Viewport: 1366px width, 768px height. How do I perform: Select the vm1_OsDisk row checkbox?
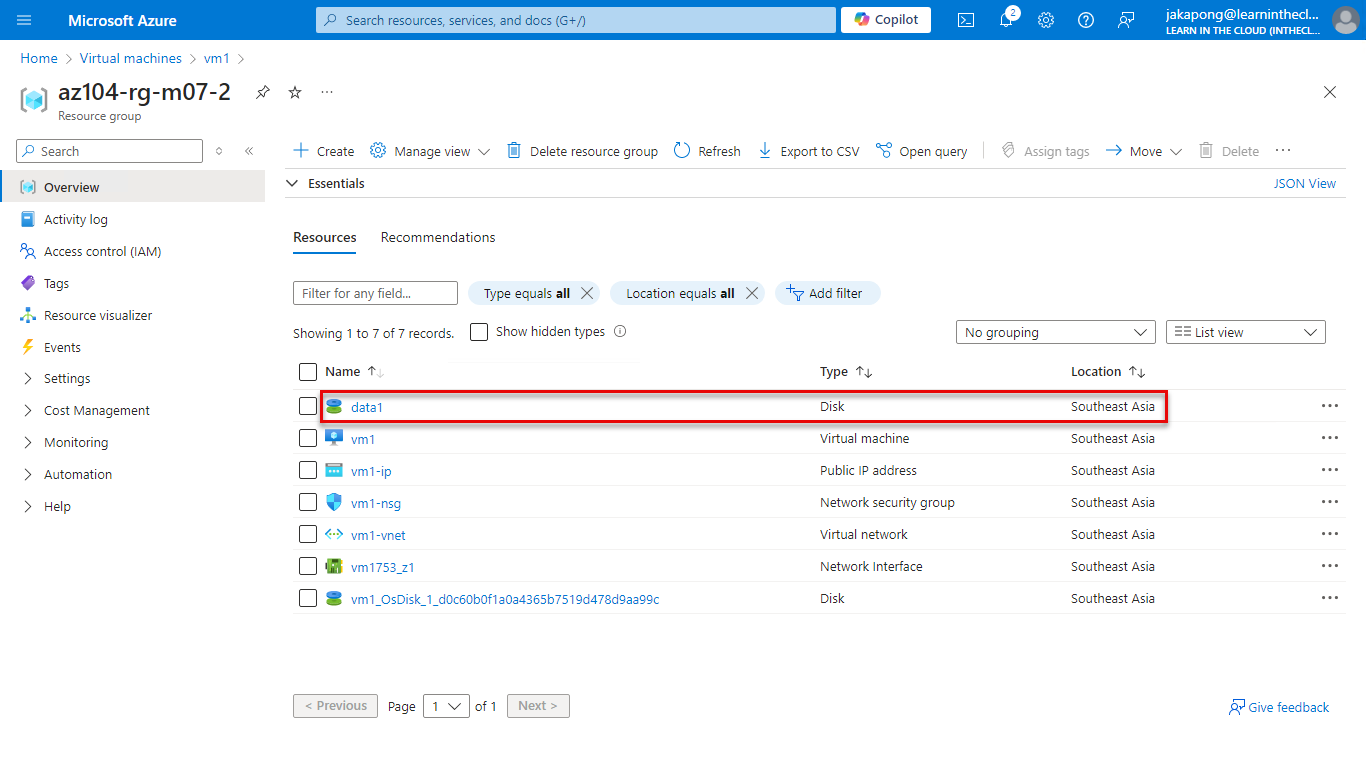click(308, 598)
